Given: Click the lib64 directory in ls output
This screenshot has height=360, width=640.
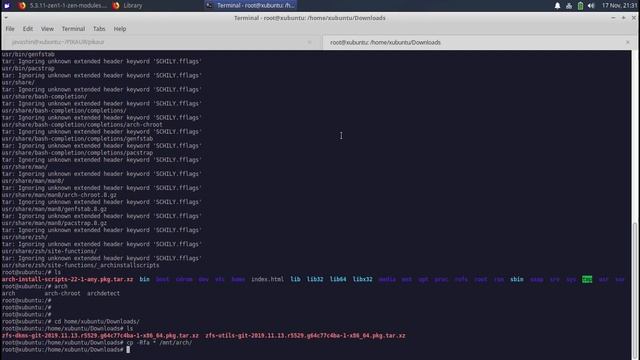Looking at the screenshot, I should (338, 279).
